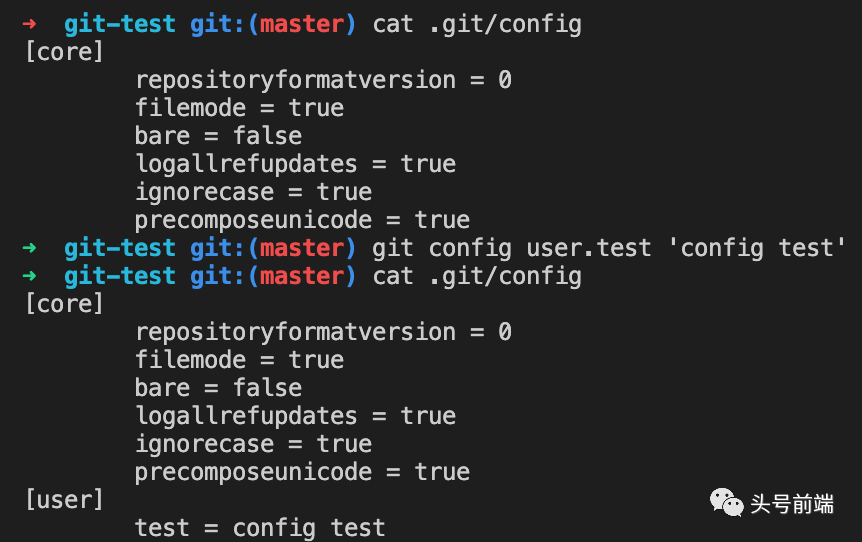Image resolution: width=862 pixels, height=542 pixels.
Task: Click the first 'bare = false' line
Action: (218, 136)
